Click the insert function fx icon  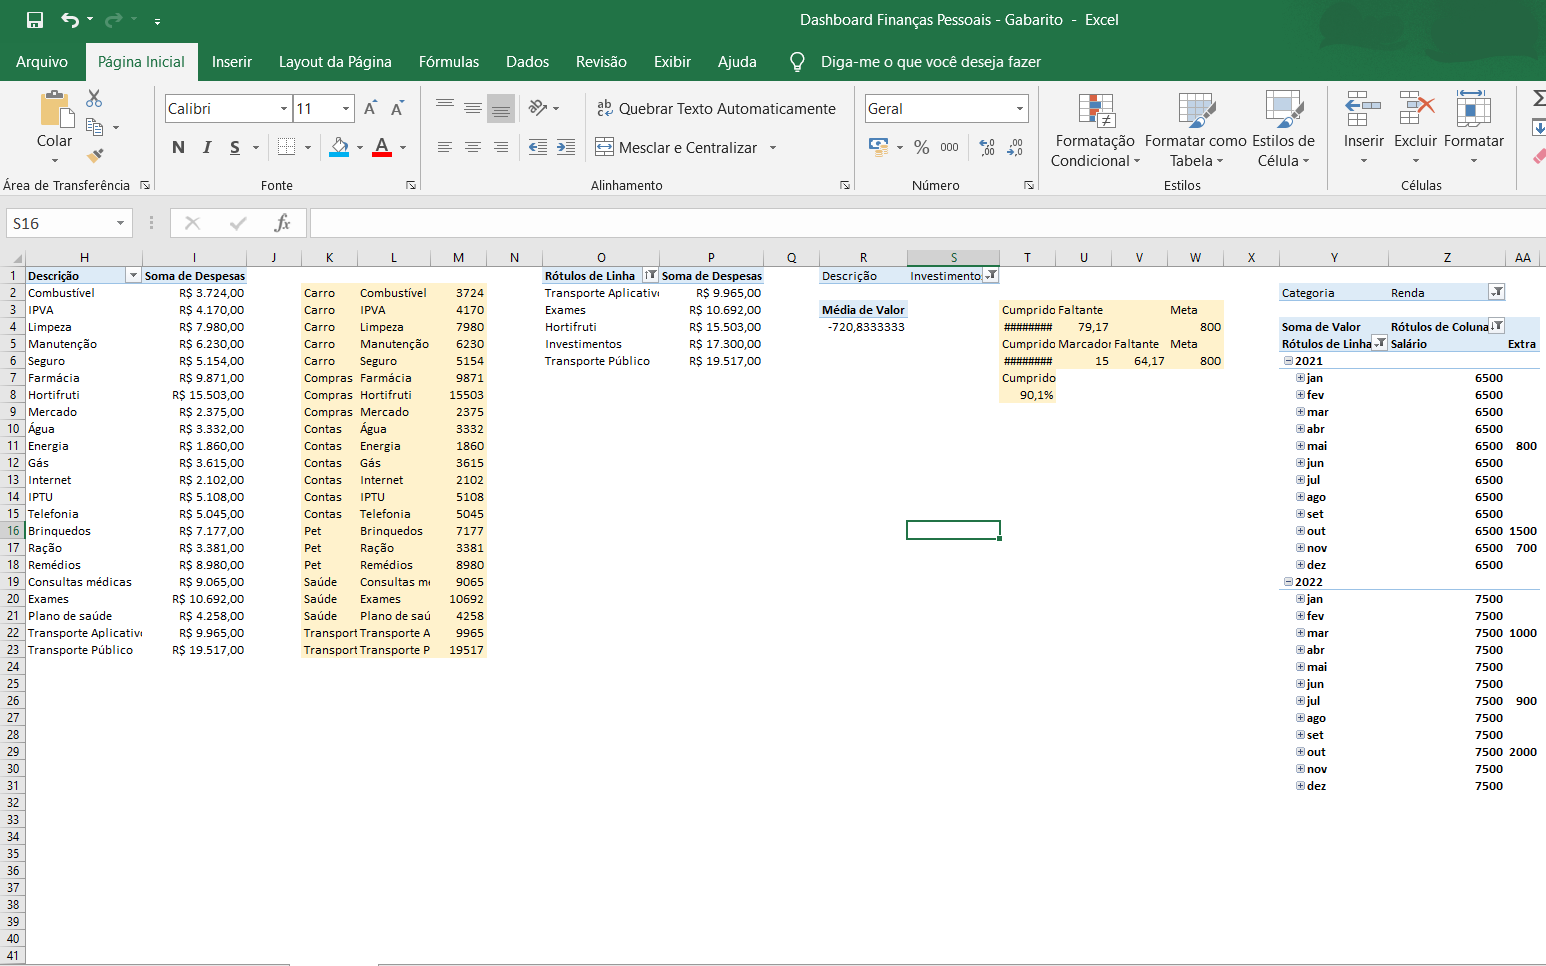tap(283, 223)
